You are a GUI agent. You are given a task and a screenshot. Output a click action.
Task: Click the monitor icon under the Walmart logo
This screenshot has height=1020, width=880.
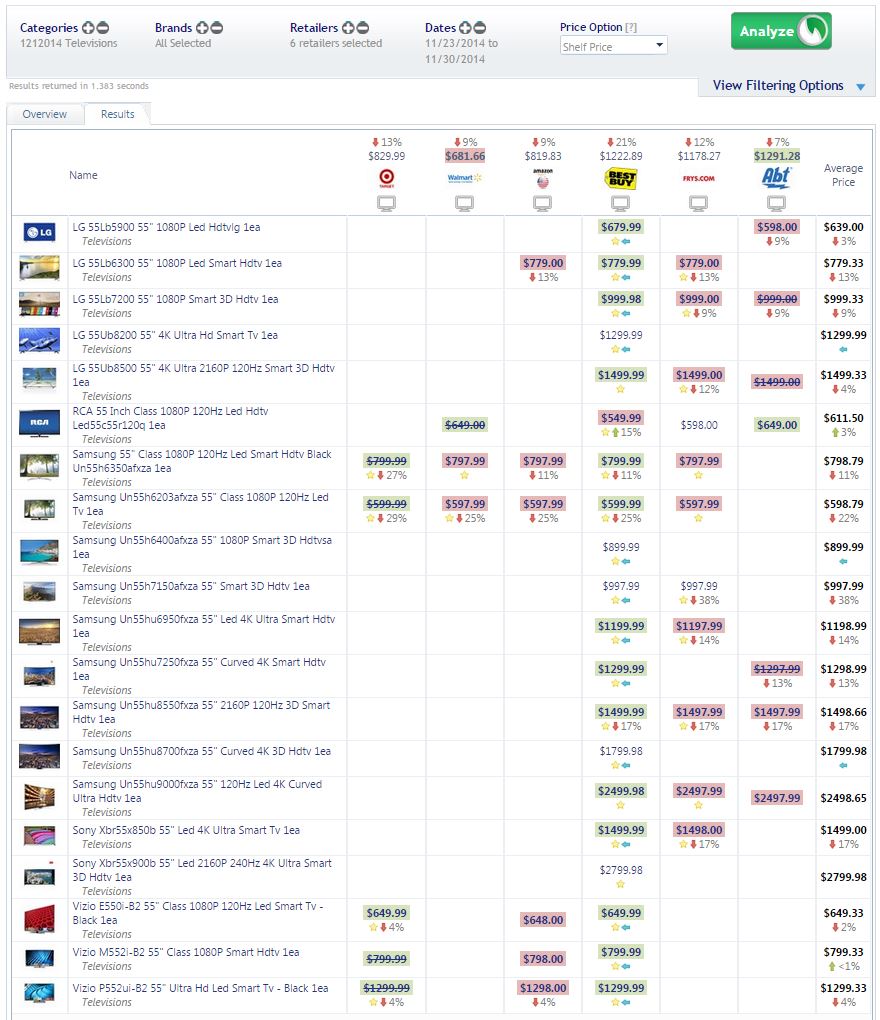point(464,204)
